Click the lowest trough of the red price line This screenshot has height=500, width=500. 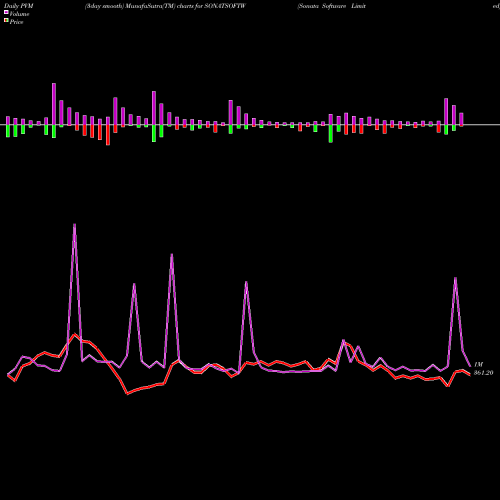tap(127, 394)
